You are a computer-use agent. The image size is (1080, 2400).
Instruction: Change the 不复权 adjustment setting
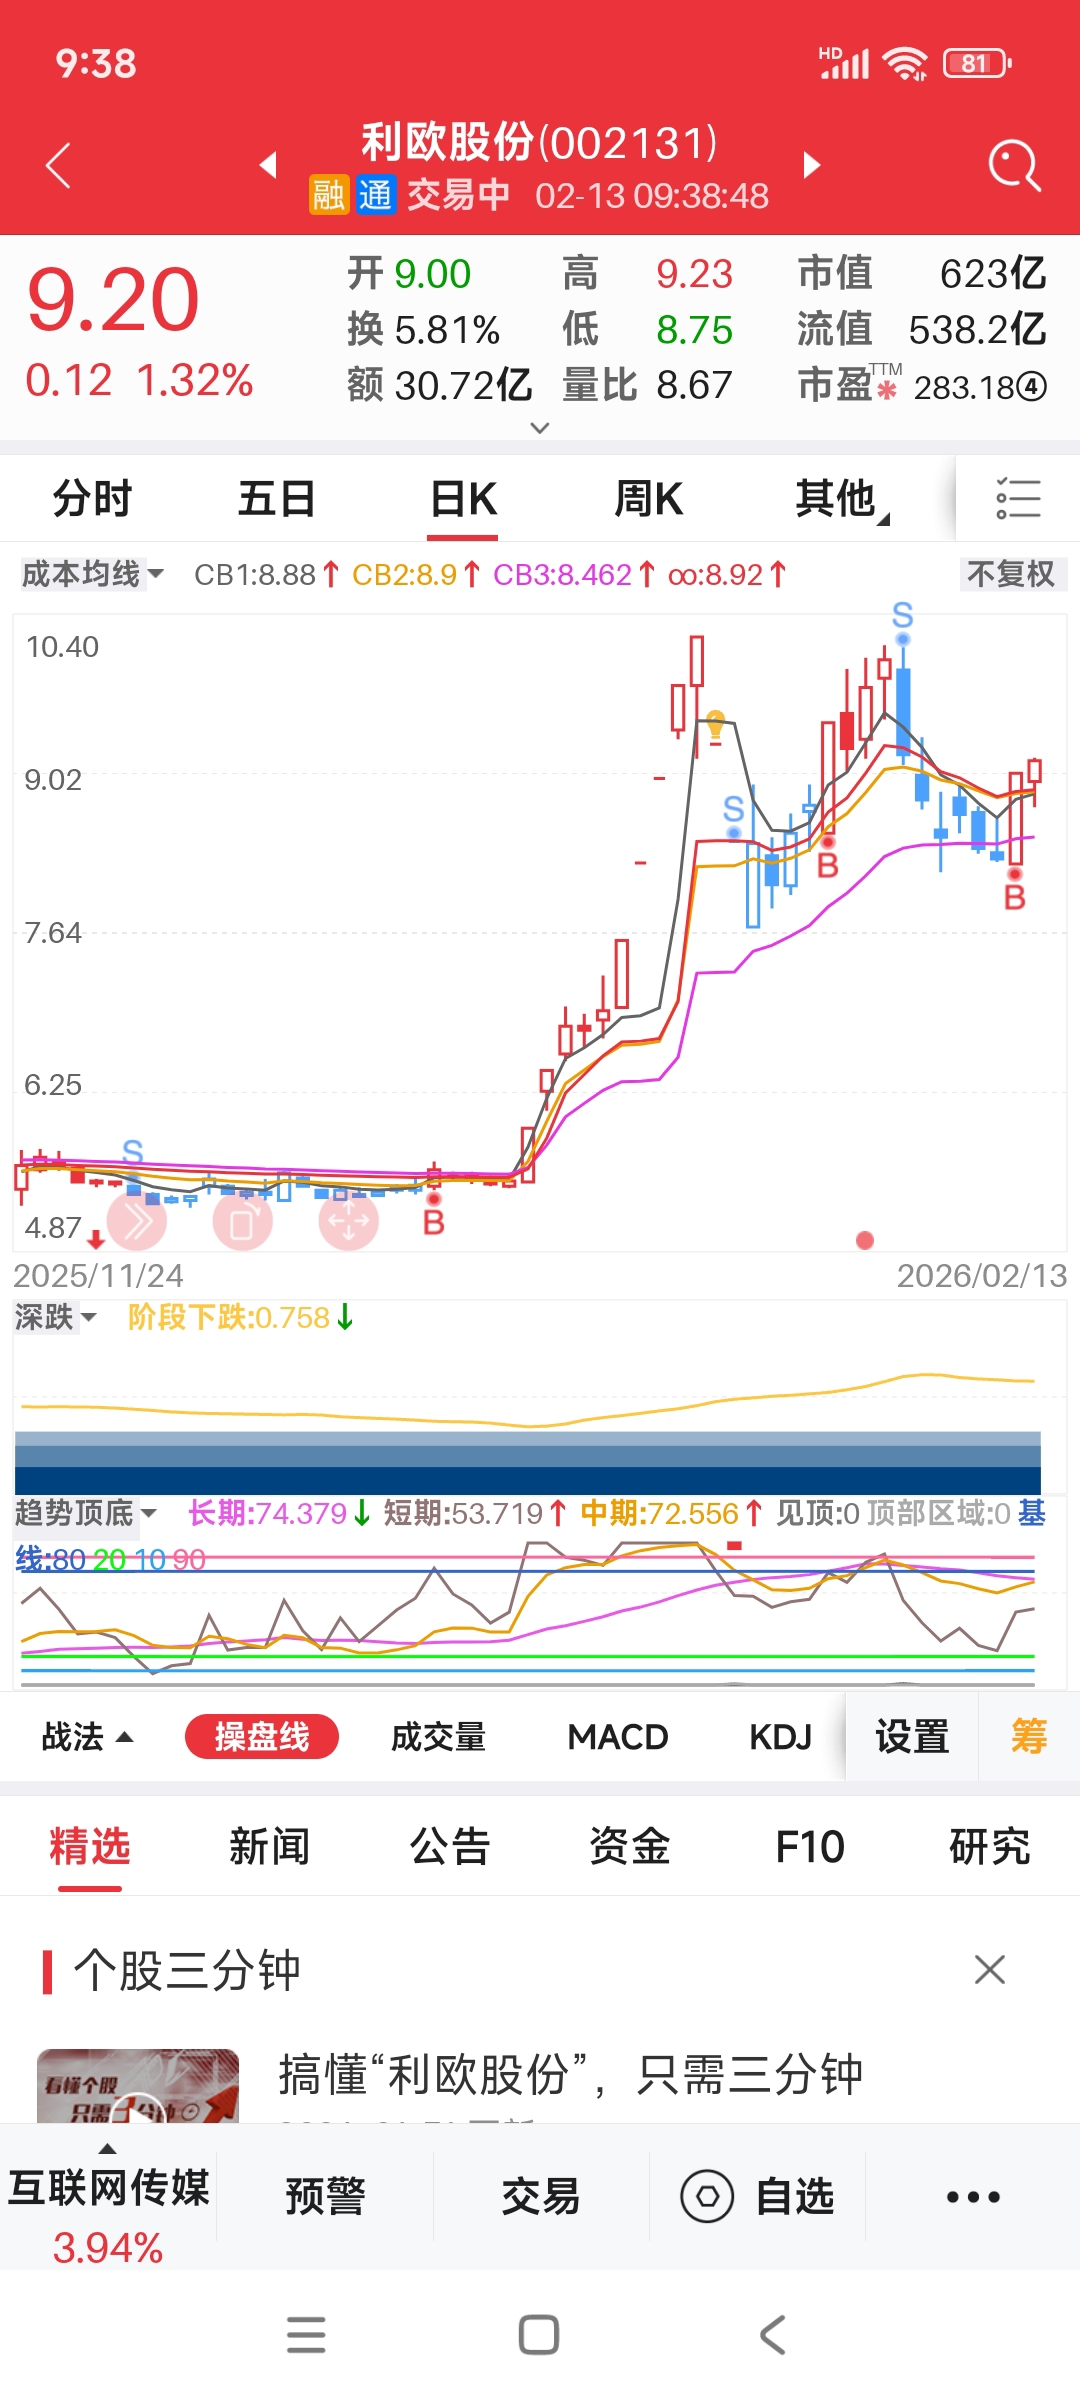click(1011, 574)
